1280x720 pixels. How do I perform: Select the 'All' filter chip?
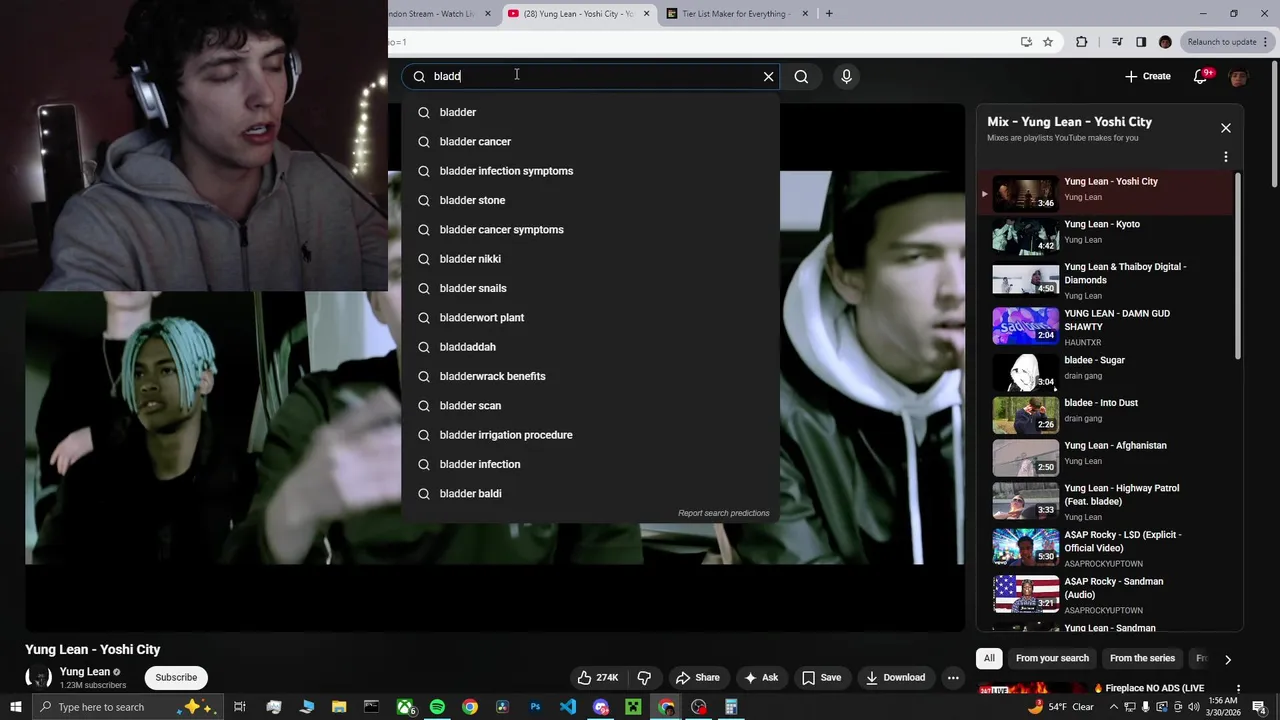point(989,658)
